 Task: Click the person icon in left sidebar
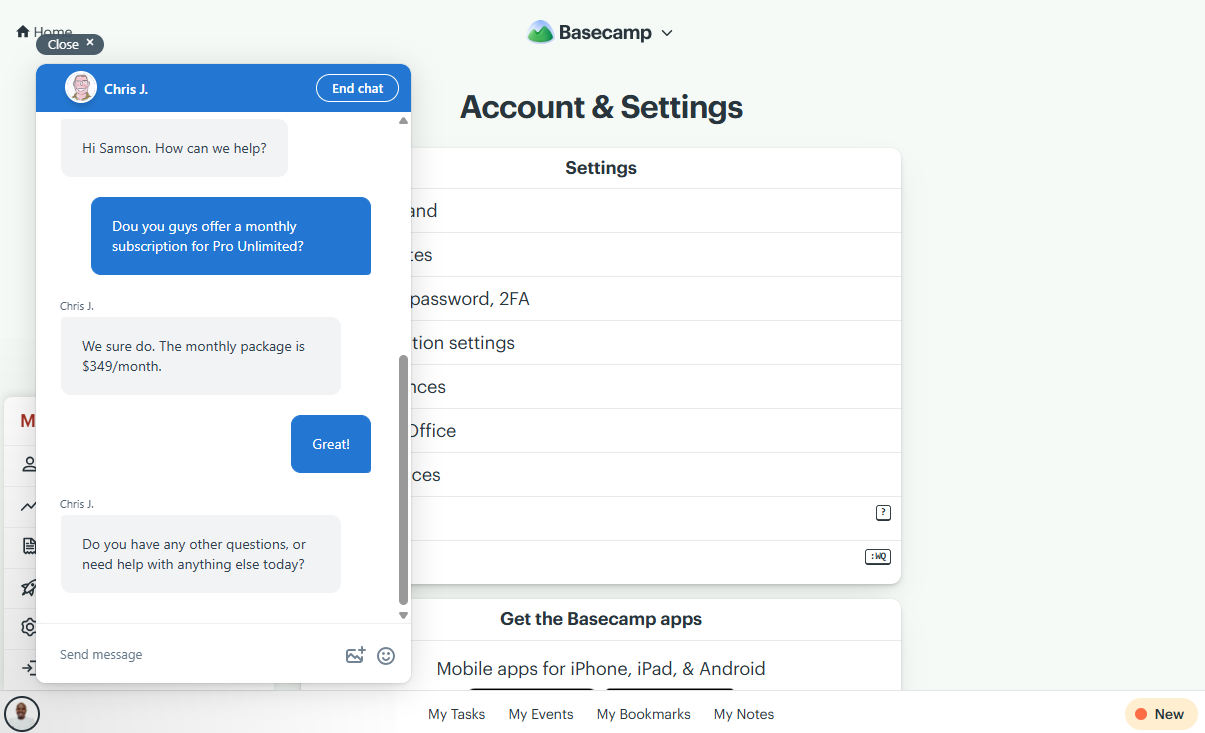(x=30, y=464)
